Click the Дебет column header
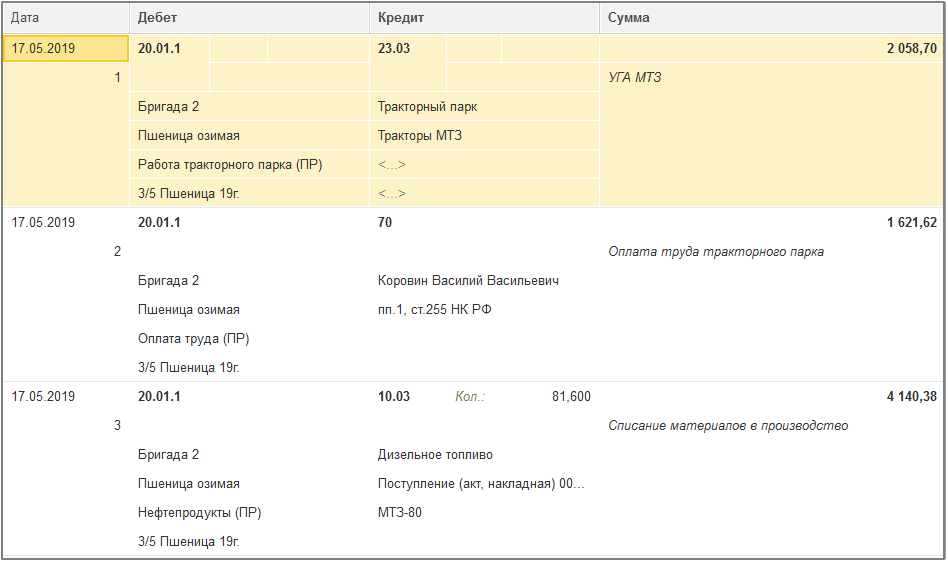This screenshot has height=561, width=948. (249, 18)
